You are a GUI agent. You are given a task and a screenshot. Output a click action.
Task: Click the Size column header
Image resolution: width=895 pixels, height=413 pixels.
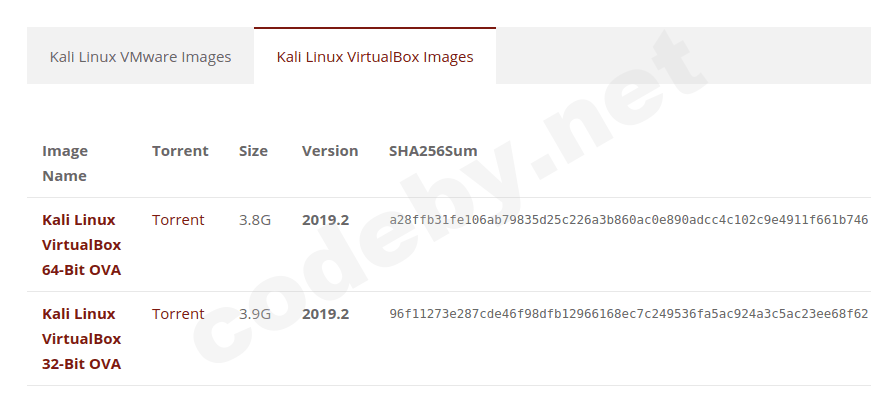(253, 151)
